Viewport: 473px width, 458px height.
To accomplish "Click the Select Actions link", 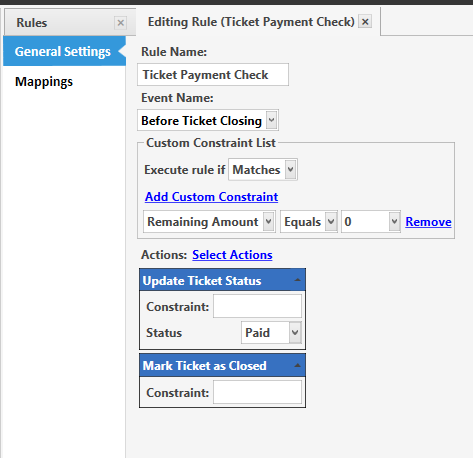I will [232, 255].
